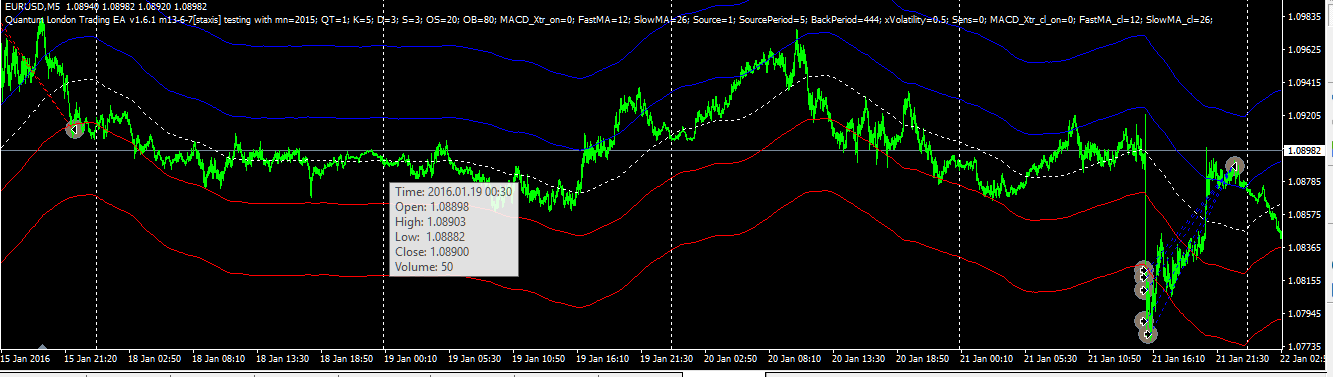The height and width of the screenshot is (377, 1333).
Task: Click the time axis label 18 Jan 13:30
Action: click(282, 358)
